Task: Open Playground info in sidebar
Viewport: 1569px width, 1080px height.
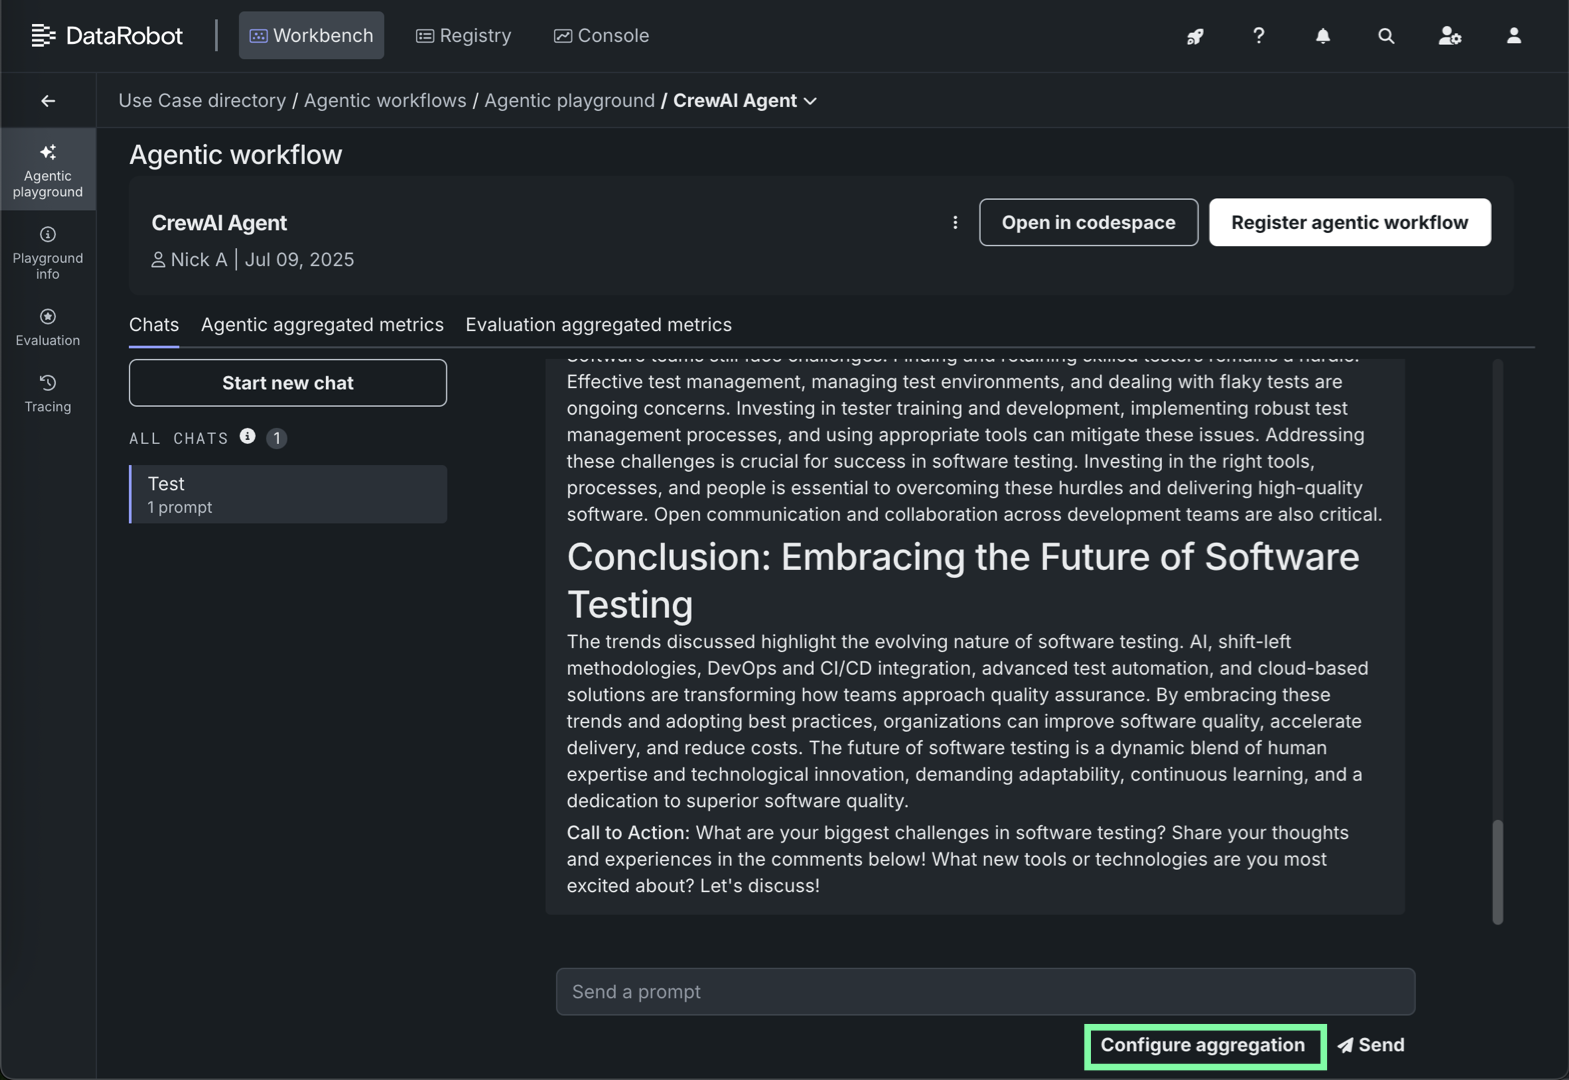Action: click(x=48, y=252)
